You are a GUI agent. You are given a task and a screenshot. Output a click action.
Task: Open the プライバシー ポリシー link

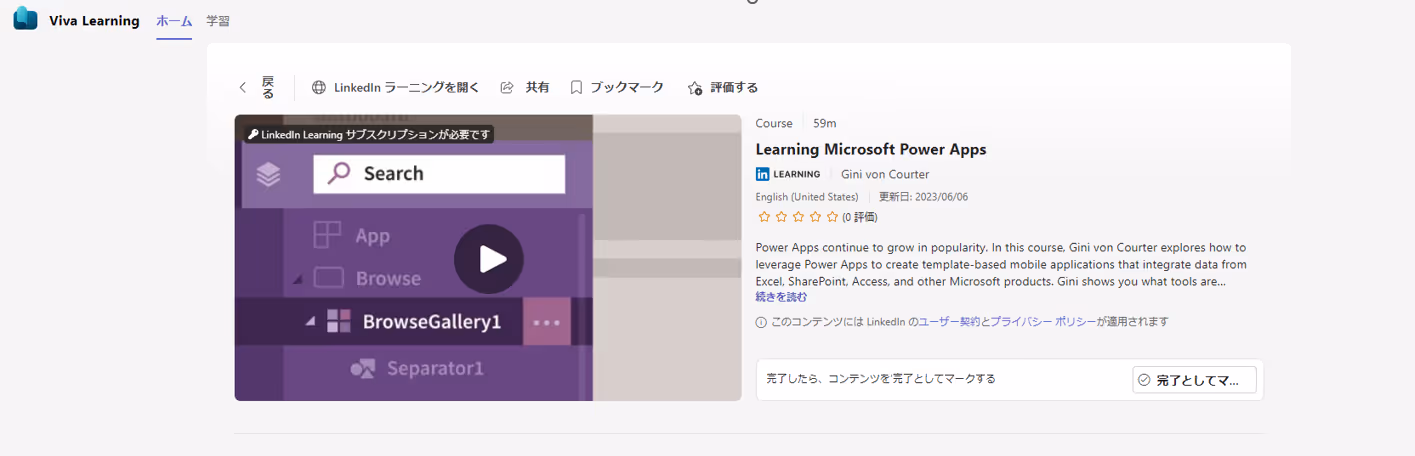click(x=1043, y=322)
